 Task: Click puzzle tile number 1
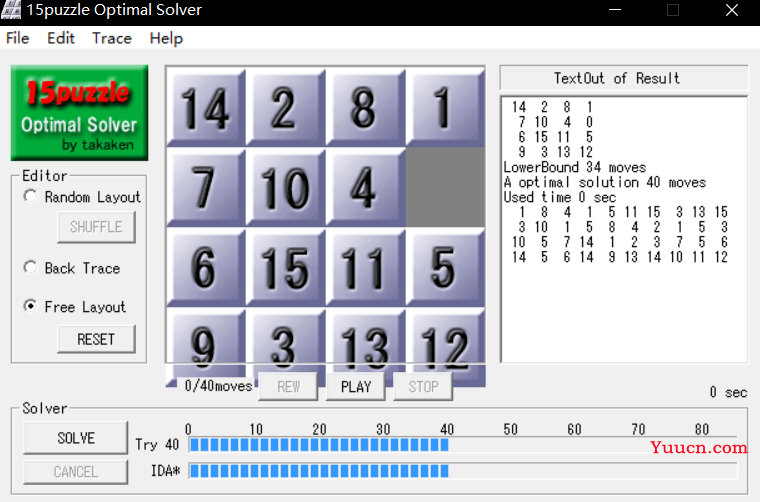445,106
